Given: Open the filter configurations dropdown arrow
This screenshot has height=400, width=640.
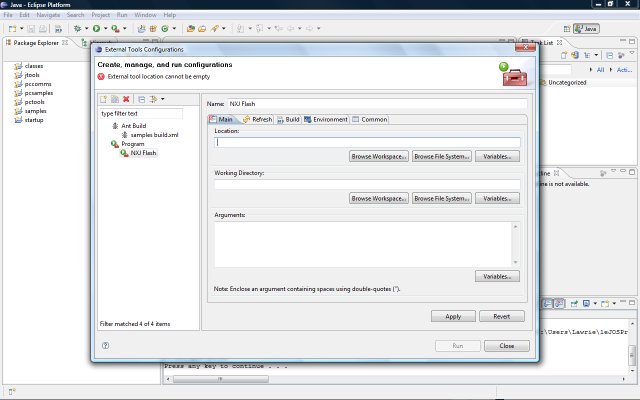Looking at the screenshot, I should [x=162, y=99].
